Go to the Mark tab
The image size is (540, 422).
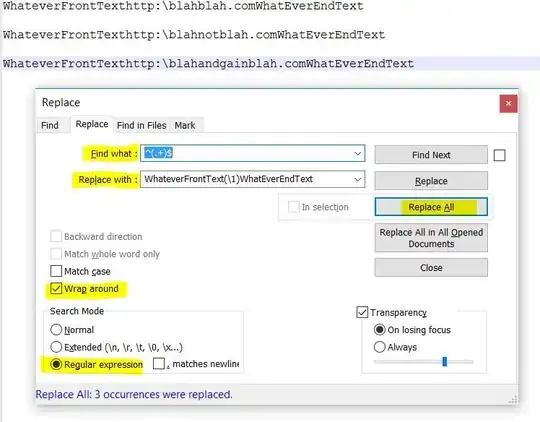[185, 125]
